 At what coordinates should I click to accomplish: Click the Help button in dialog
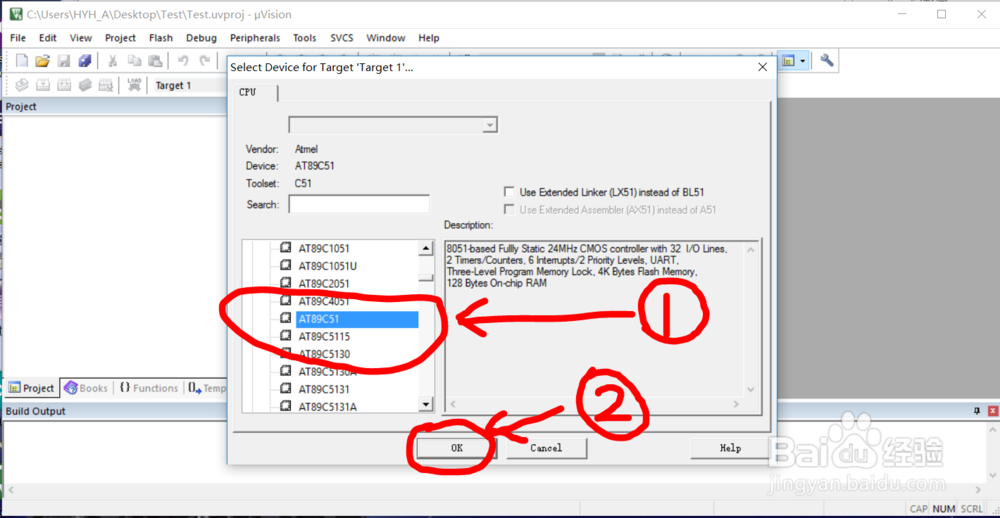pos(730,448)
